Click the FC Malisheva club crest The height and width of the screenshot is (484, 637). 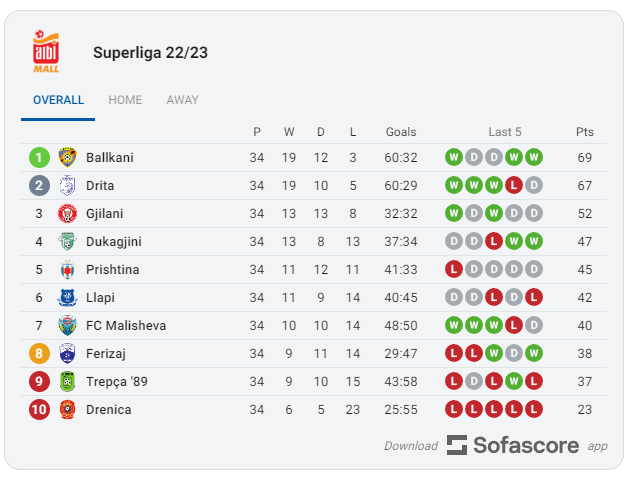[67, 326]
